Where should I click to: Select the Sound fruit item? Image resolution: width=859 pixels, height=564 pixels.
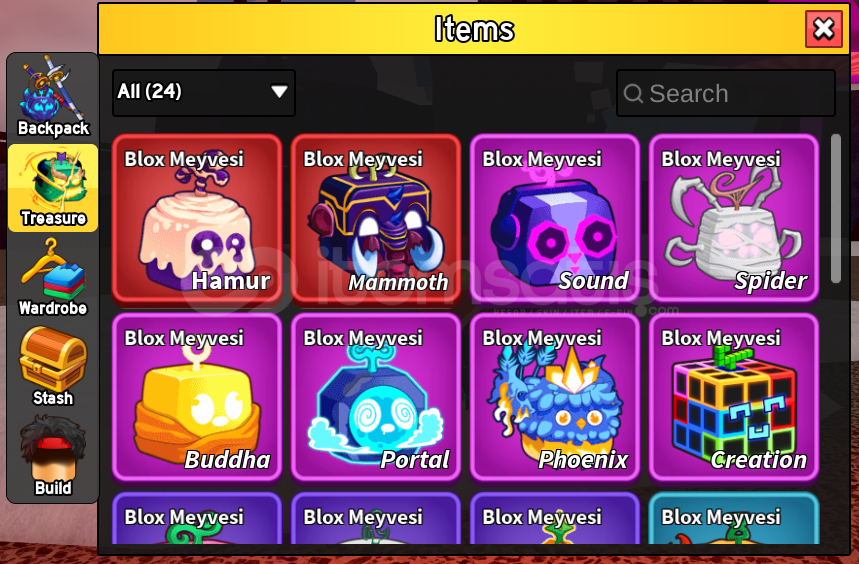[x=555, y=218]
